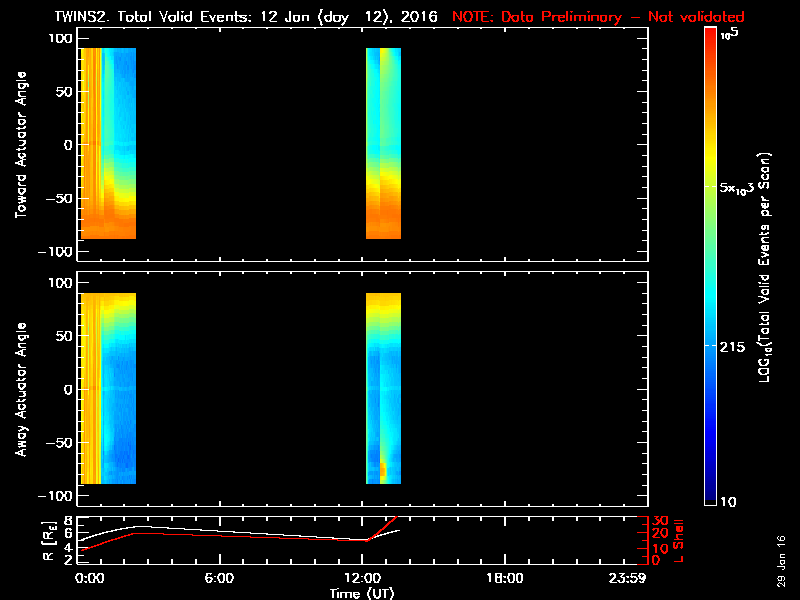Click the "5x10^3" color bar label
Image resolution: width=800 pixels, height=600 pixels.
[736, 188]
